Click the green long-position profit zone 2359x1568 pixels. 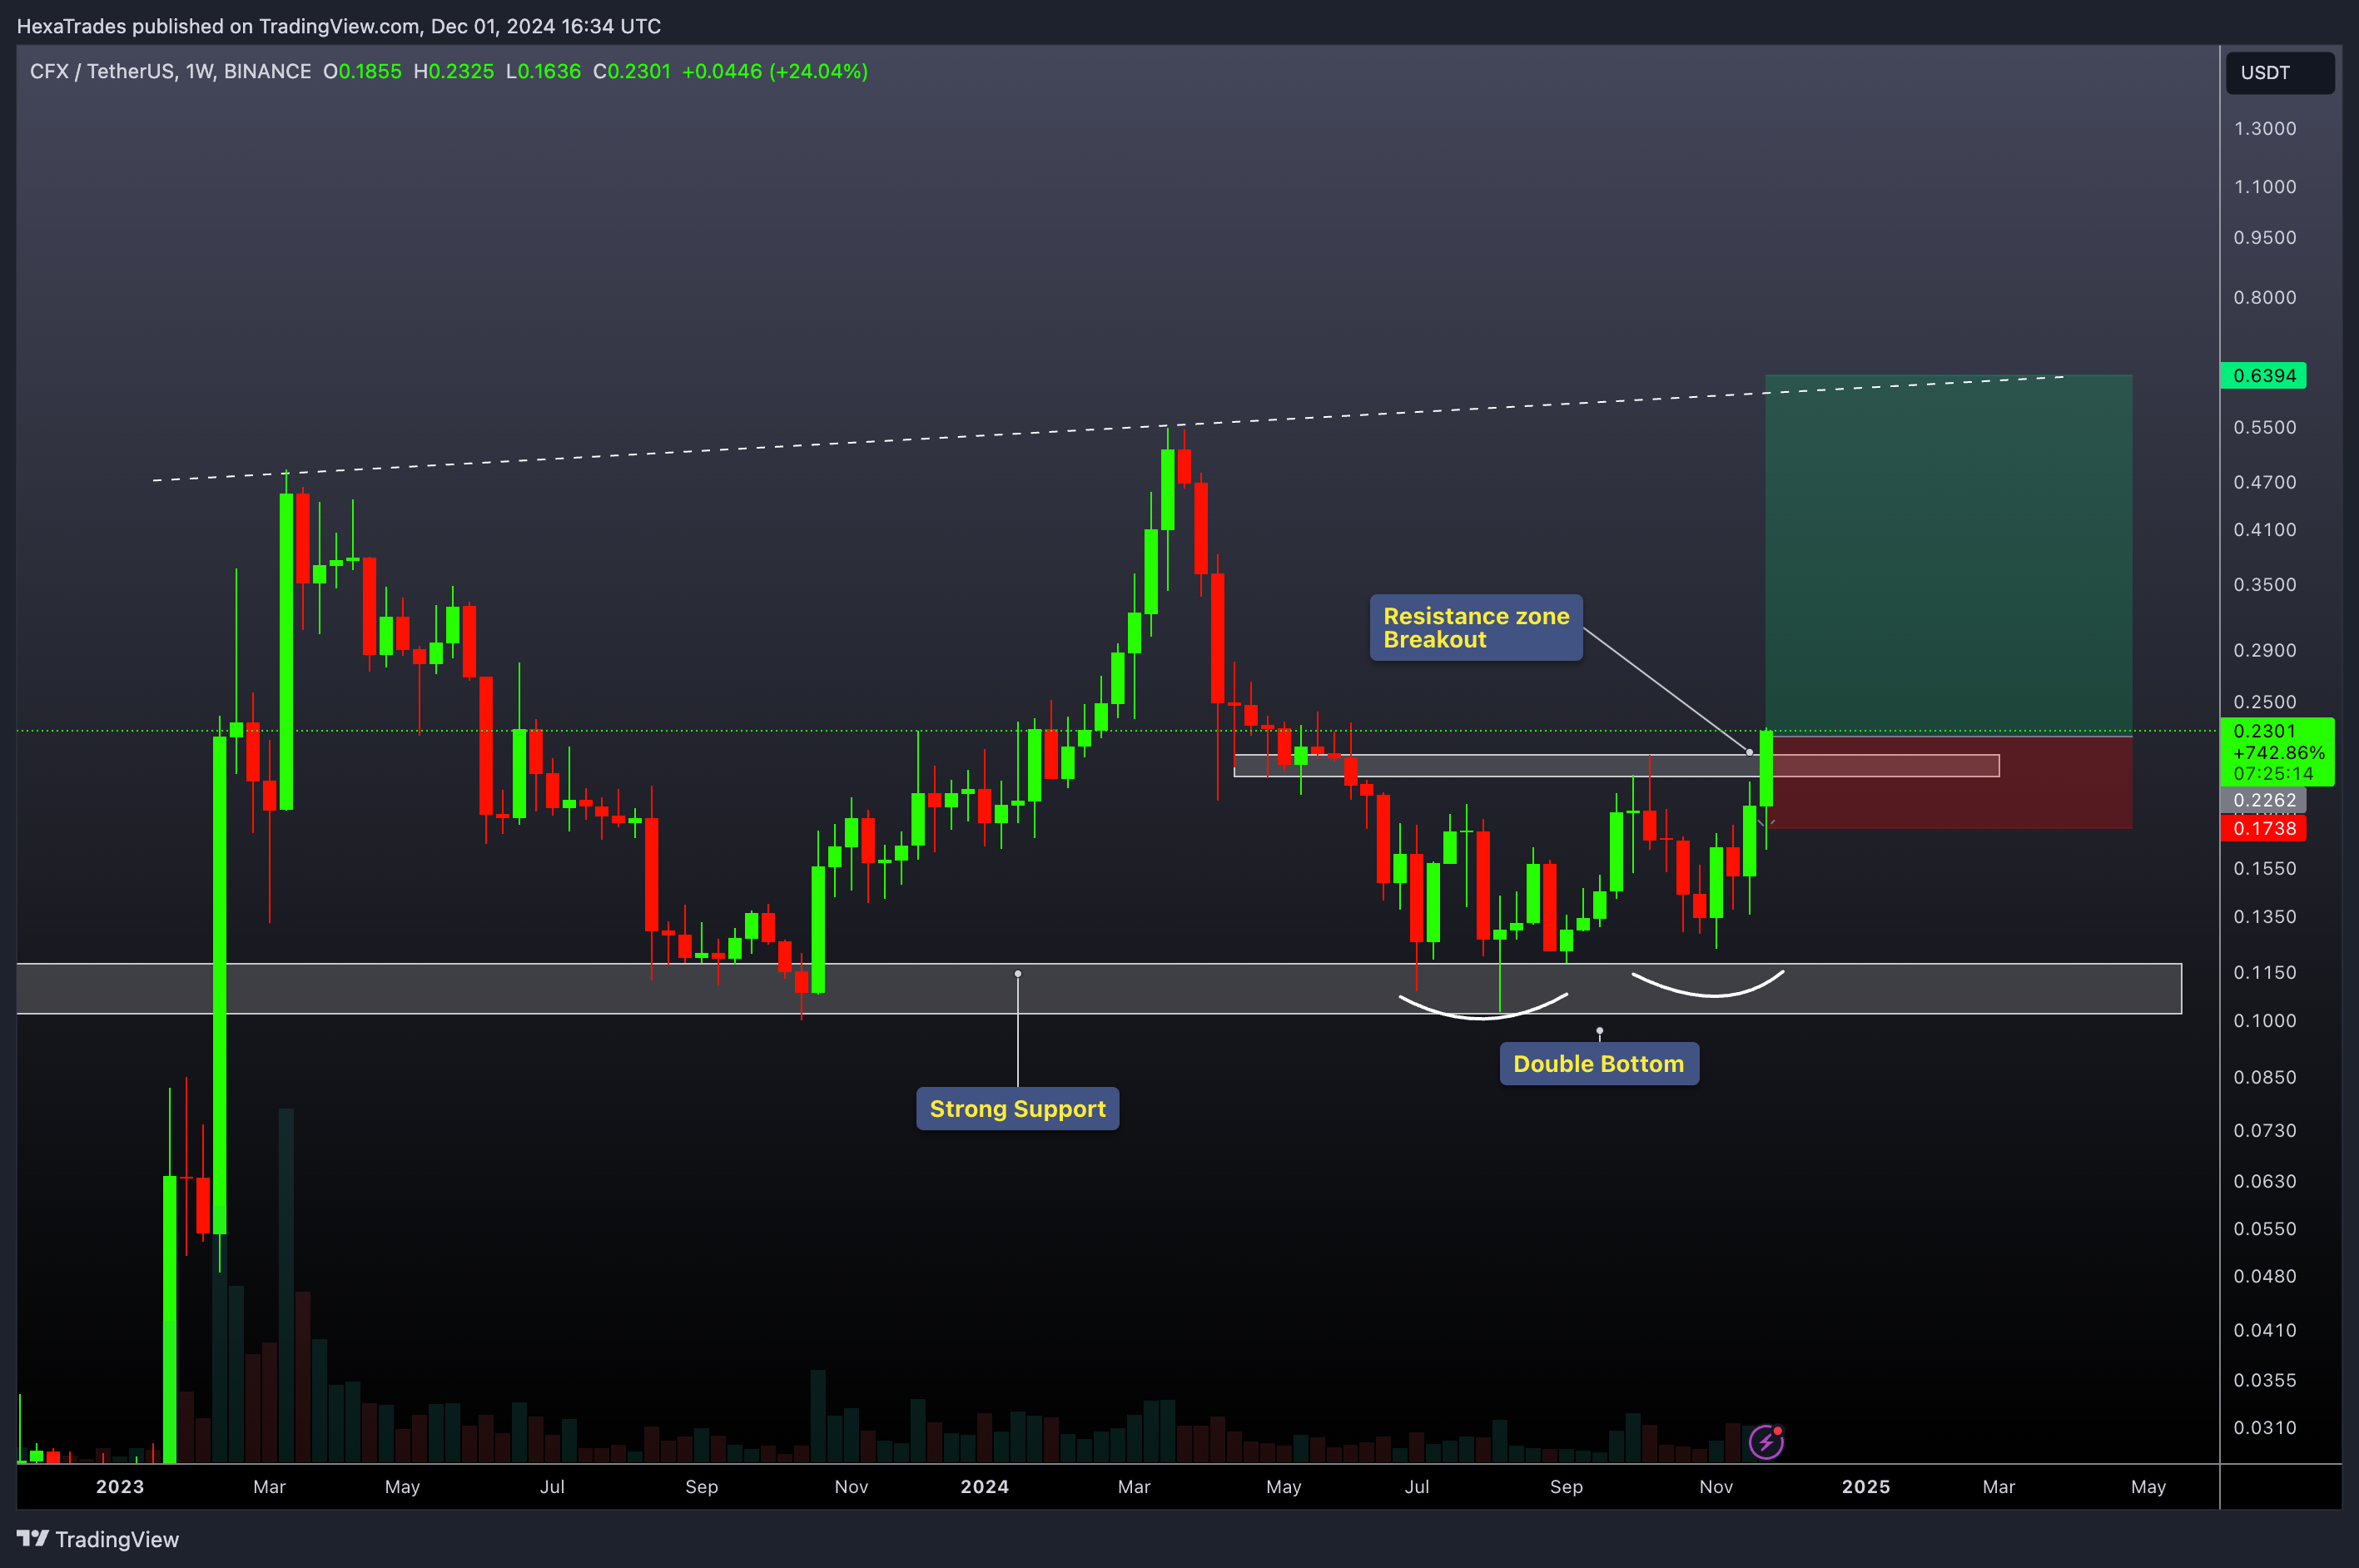[1949, 555]
